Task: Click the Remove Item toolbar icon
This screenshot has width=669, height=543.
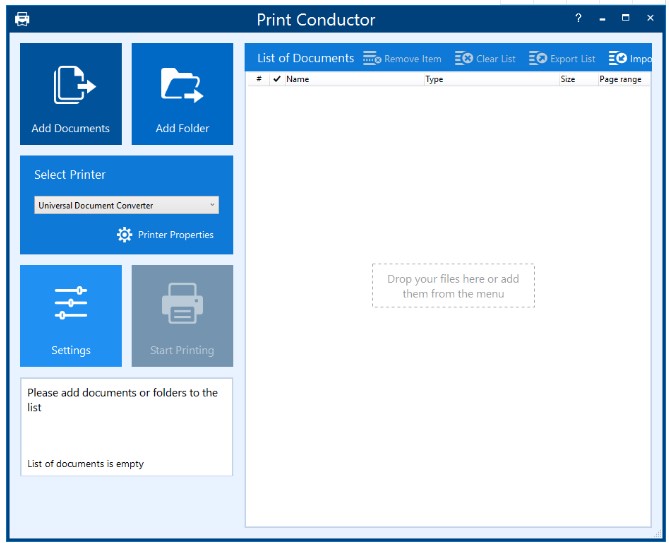Action: point(372,59)
